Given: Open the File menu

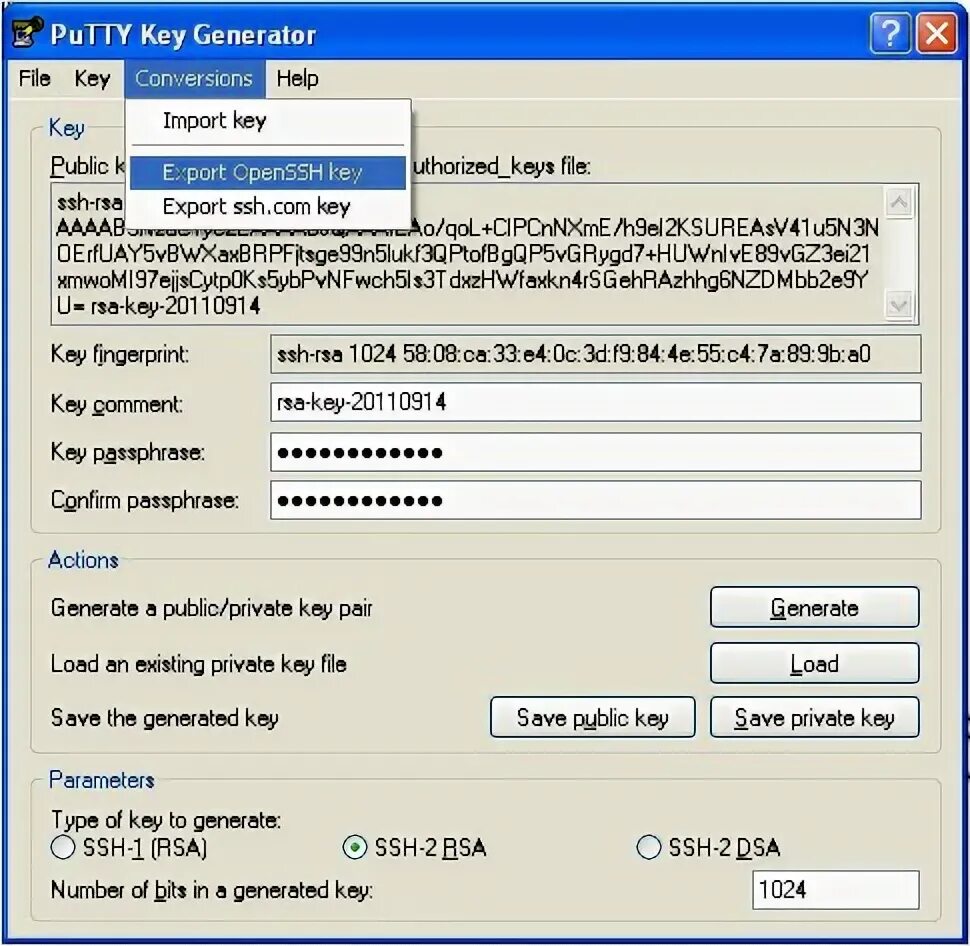Looking at the screenshot, I should (35, 79).
